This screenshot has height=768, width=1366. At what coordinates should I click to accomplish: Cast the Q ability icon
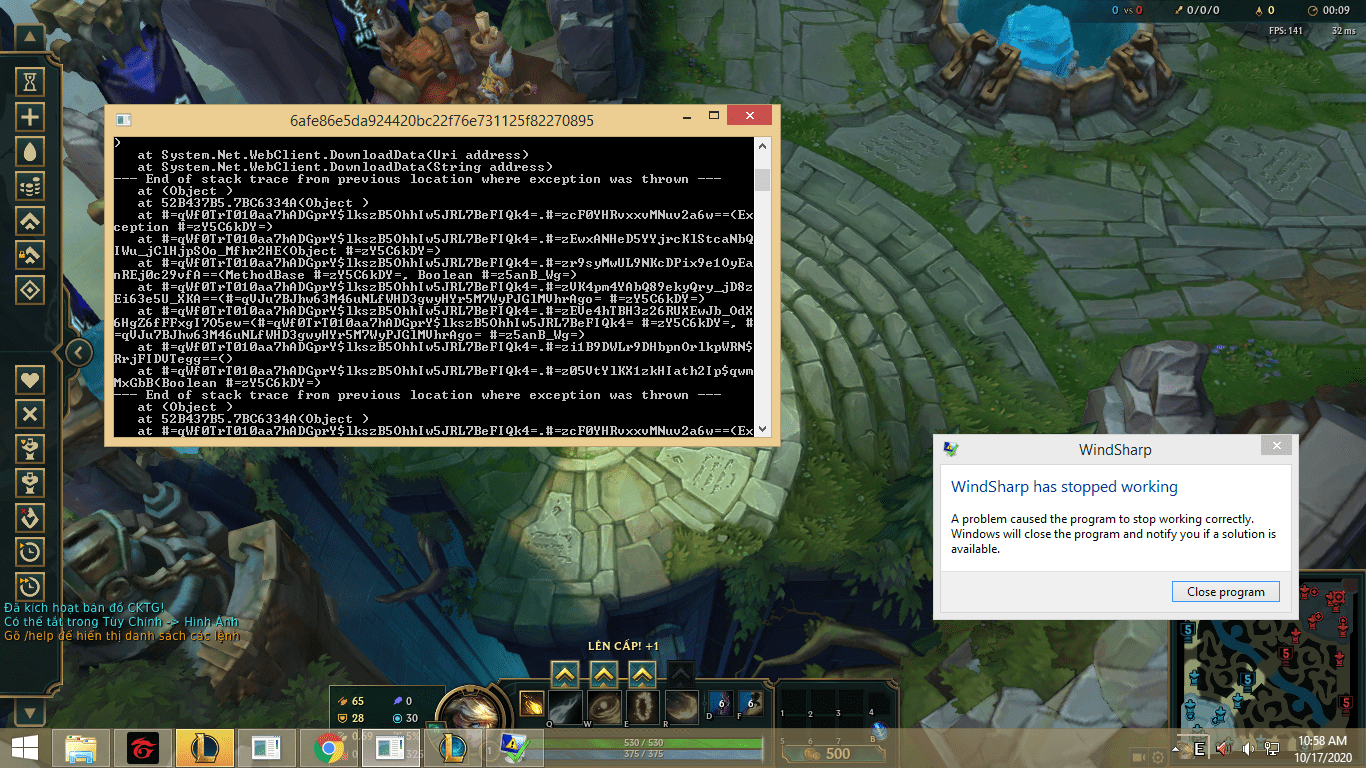tap(565, 707)
